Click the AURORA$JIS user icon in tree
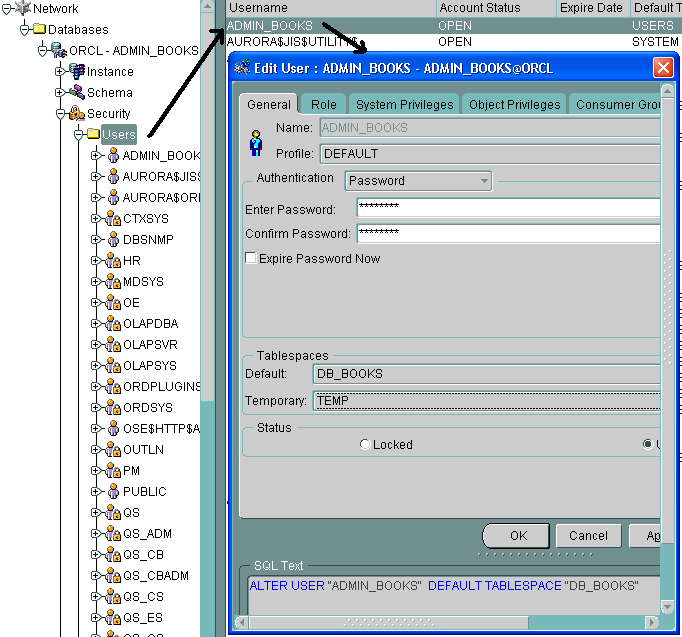 (x=113, y=176)
